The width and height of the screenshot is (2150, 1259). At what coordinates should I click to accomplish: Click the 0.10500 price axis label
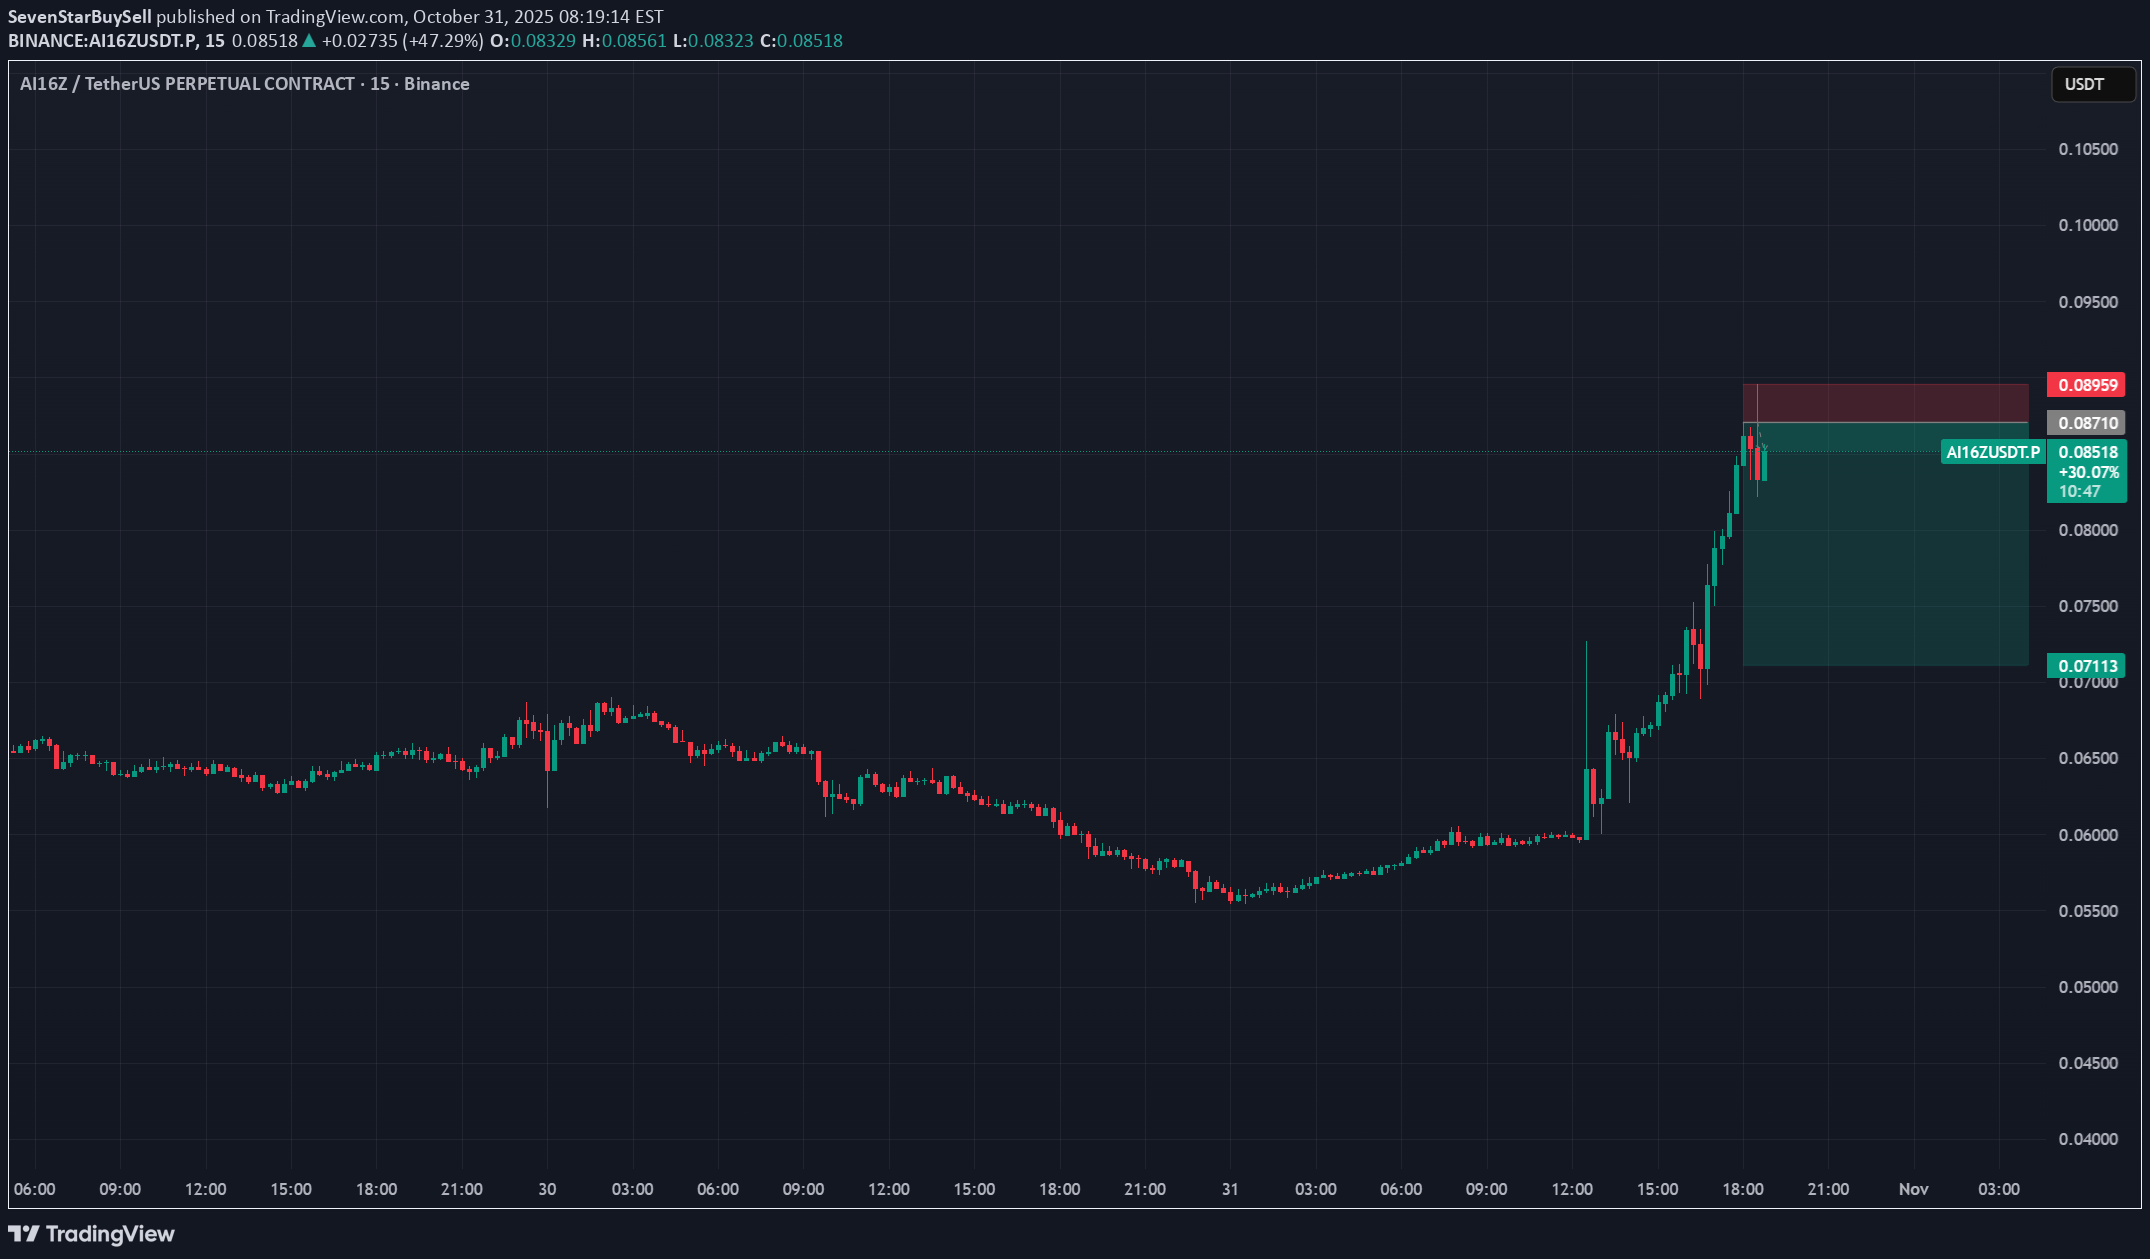point(2087,149)
